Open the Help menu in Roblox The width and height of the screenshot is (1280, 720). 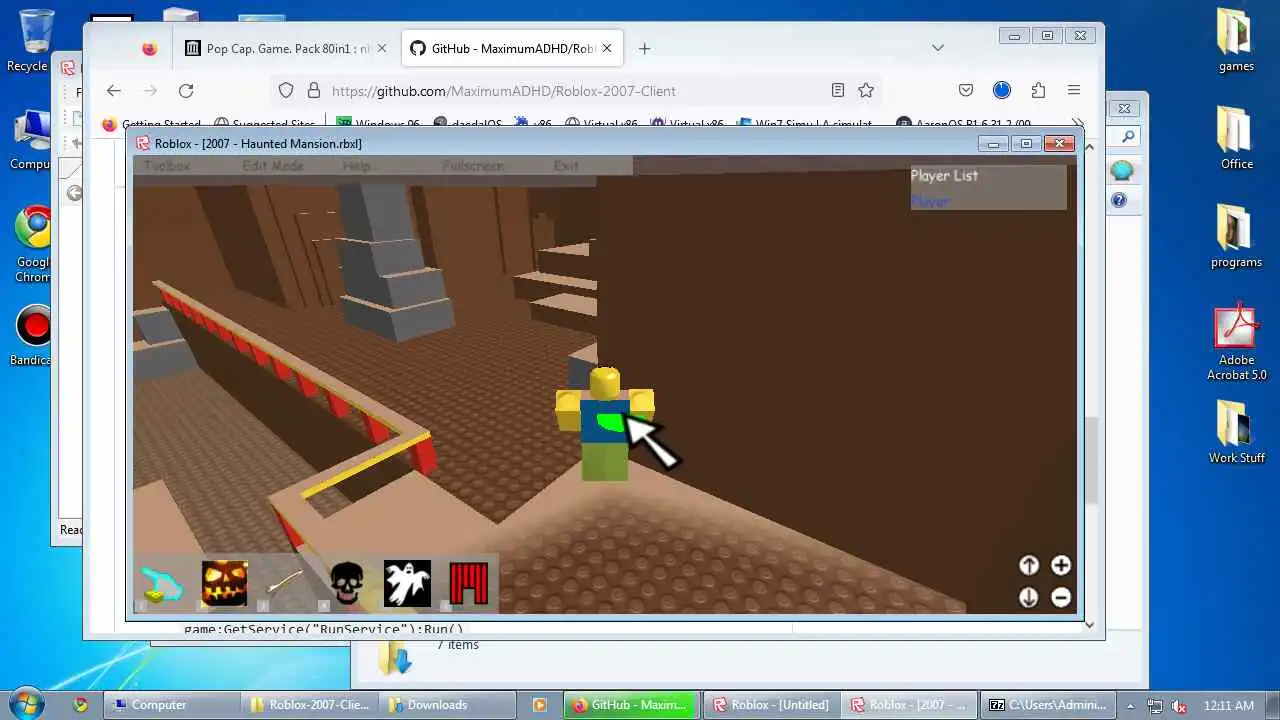(356, 166)
